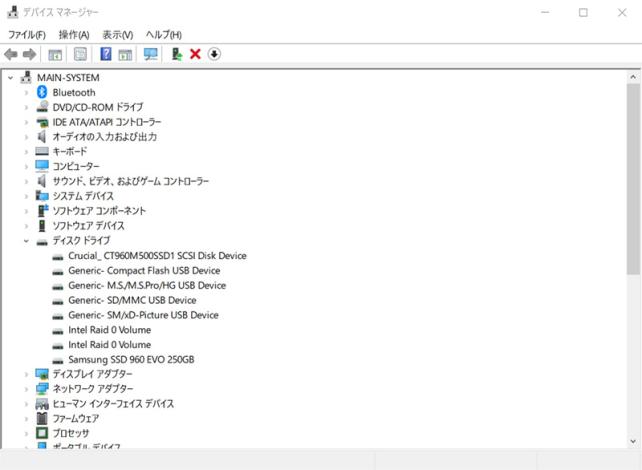The image size is (642, 470).
Task: Select the ファームウェア chip icon
Action: (x=42, y=418)
